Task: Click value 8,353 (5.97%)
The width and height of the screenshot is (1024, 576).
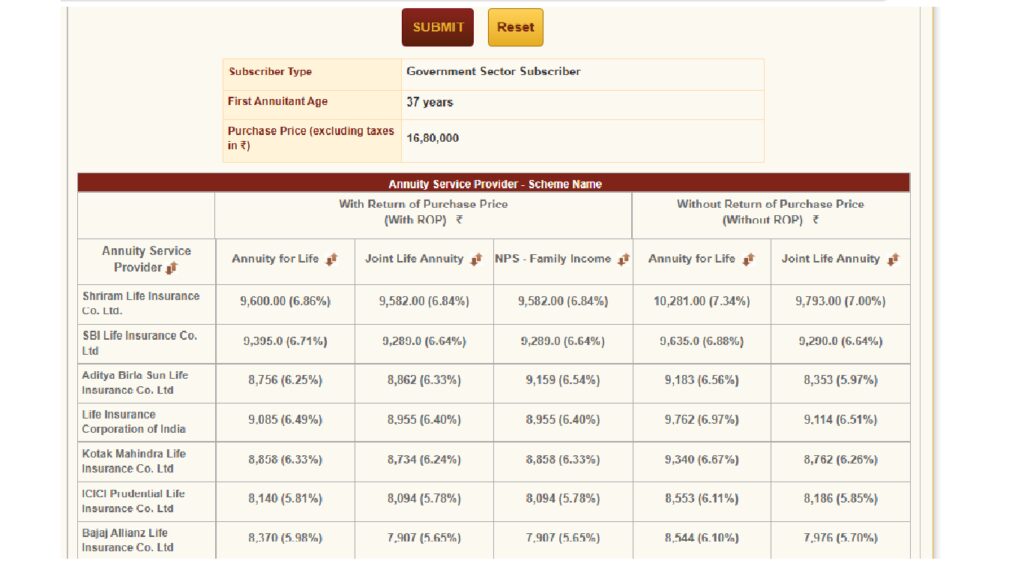Action: pos(840,380)
